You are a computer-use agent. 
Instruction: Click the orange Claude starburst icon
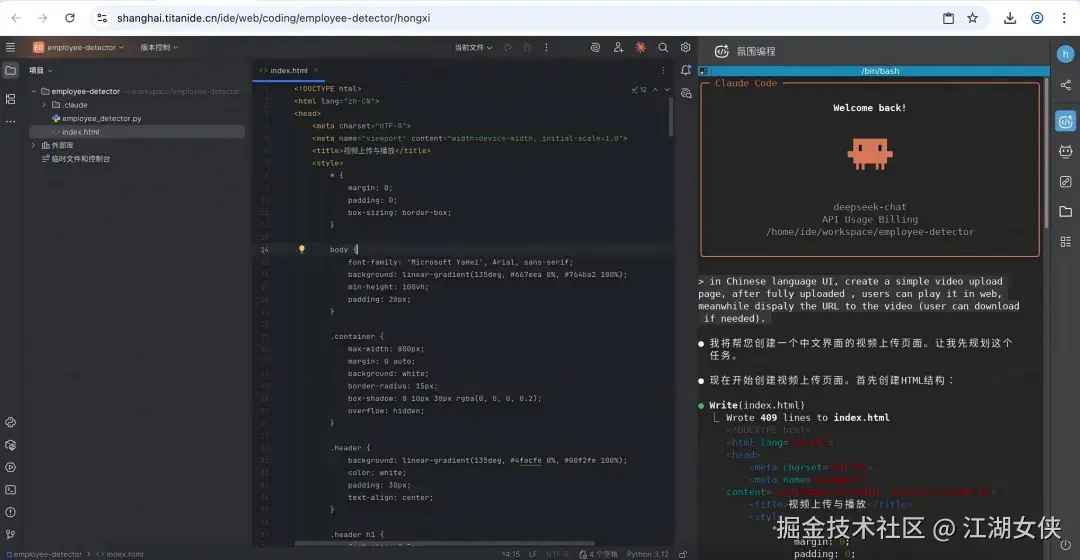[x=641, y=48]
